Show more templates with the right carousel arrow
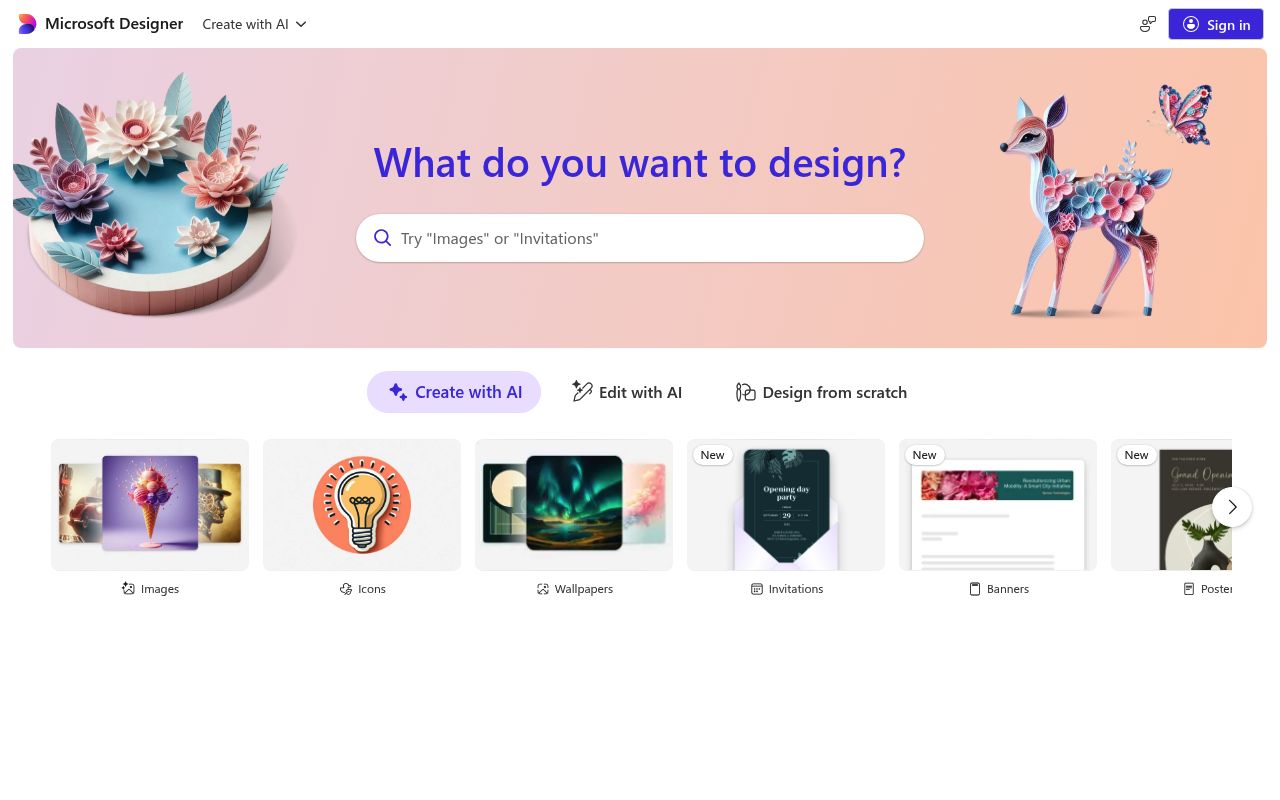 click(1232, 507)
